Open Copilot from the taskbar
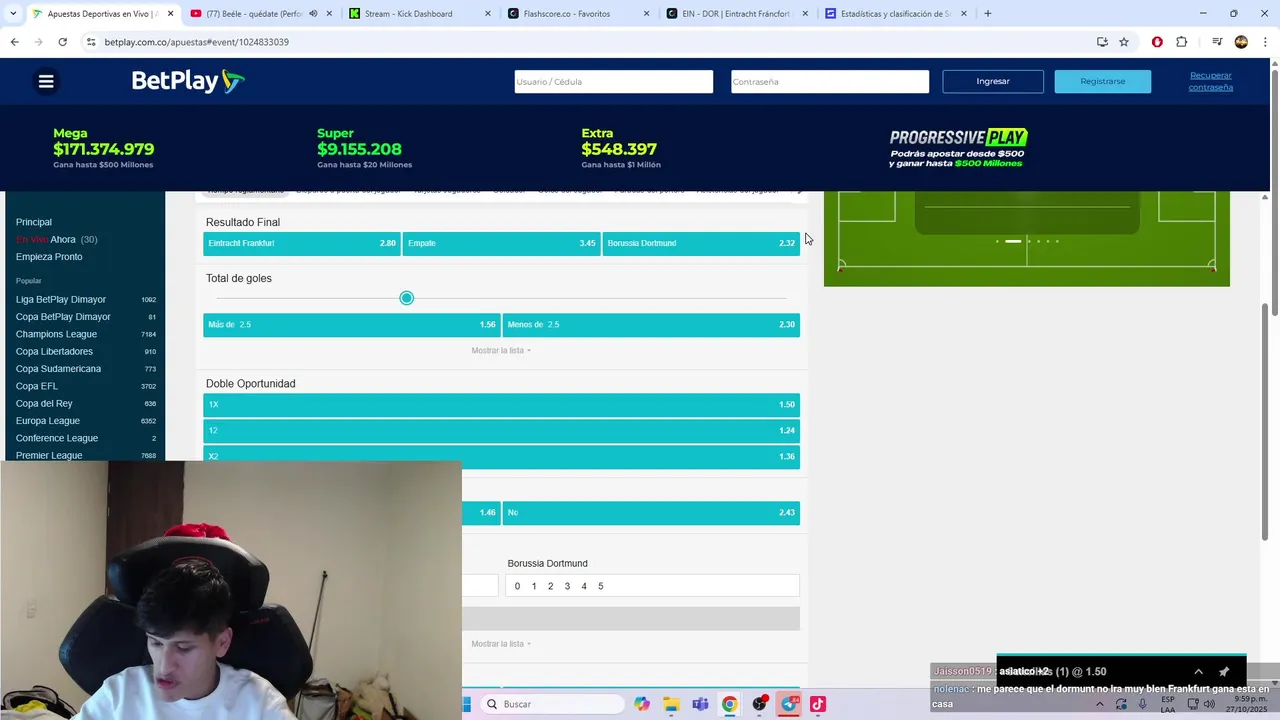This screenshot has height=720, width=1280. click(641, 704)
